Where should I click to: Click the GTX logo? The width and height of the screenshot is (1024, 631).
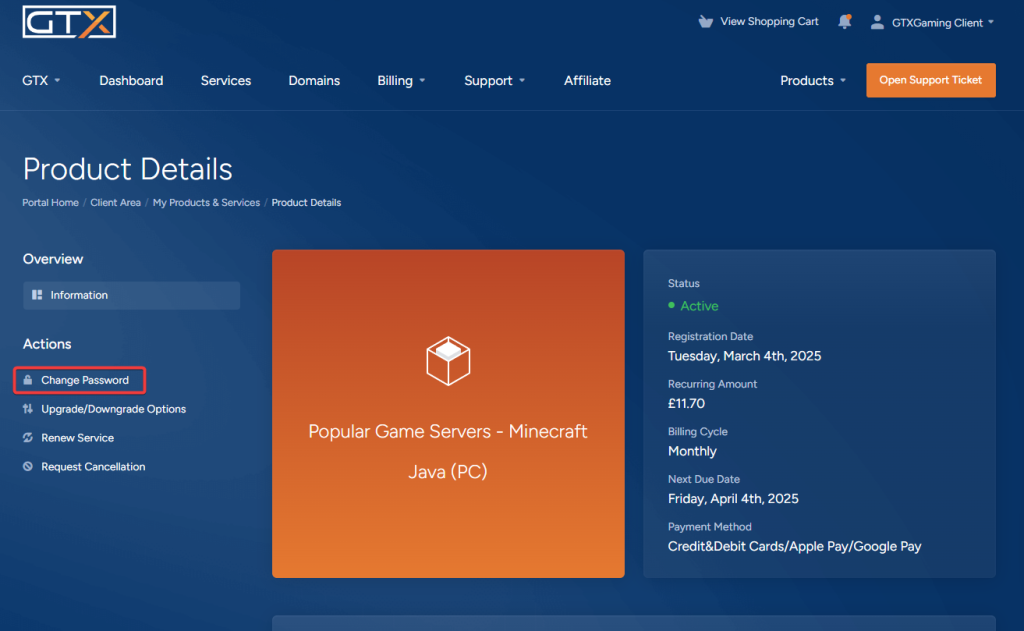click(x=69, y=22)
